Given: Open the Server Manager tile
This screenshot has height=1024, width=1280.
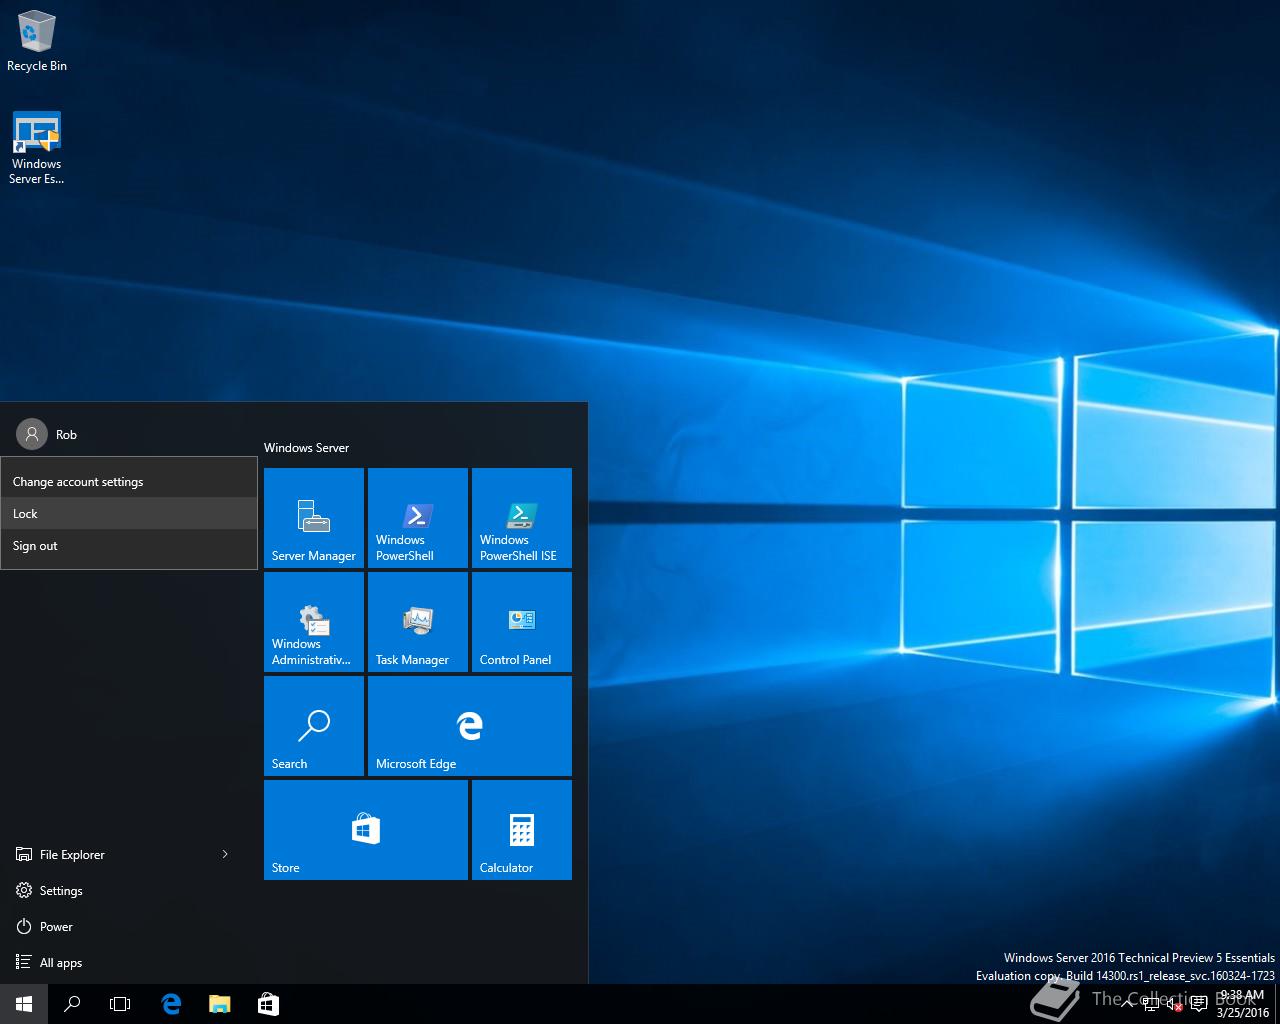Looking at the screenshot, I should click(x=314, y=518).
